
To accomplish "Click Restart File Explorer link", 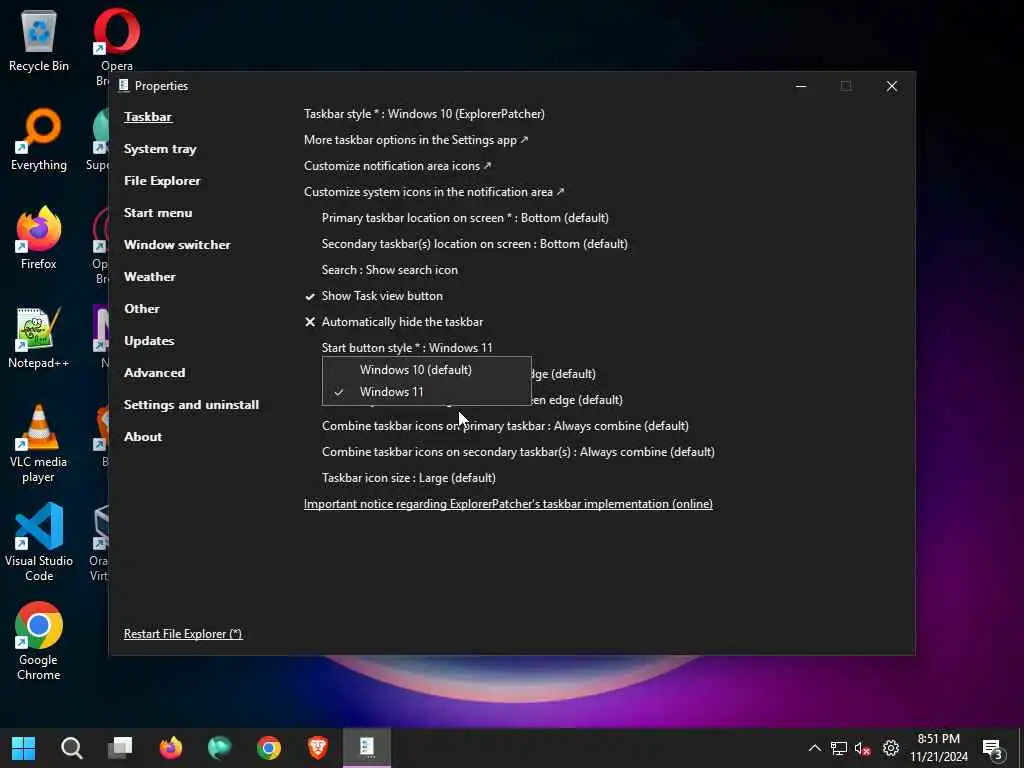I will click(x=183, y=634).
